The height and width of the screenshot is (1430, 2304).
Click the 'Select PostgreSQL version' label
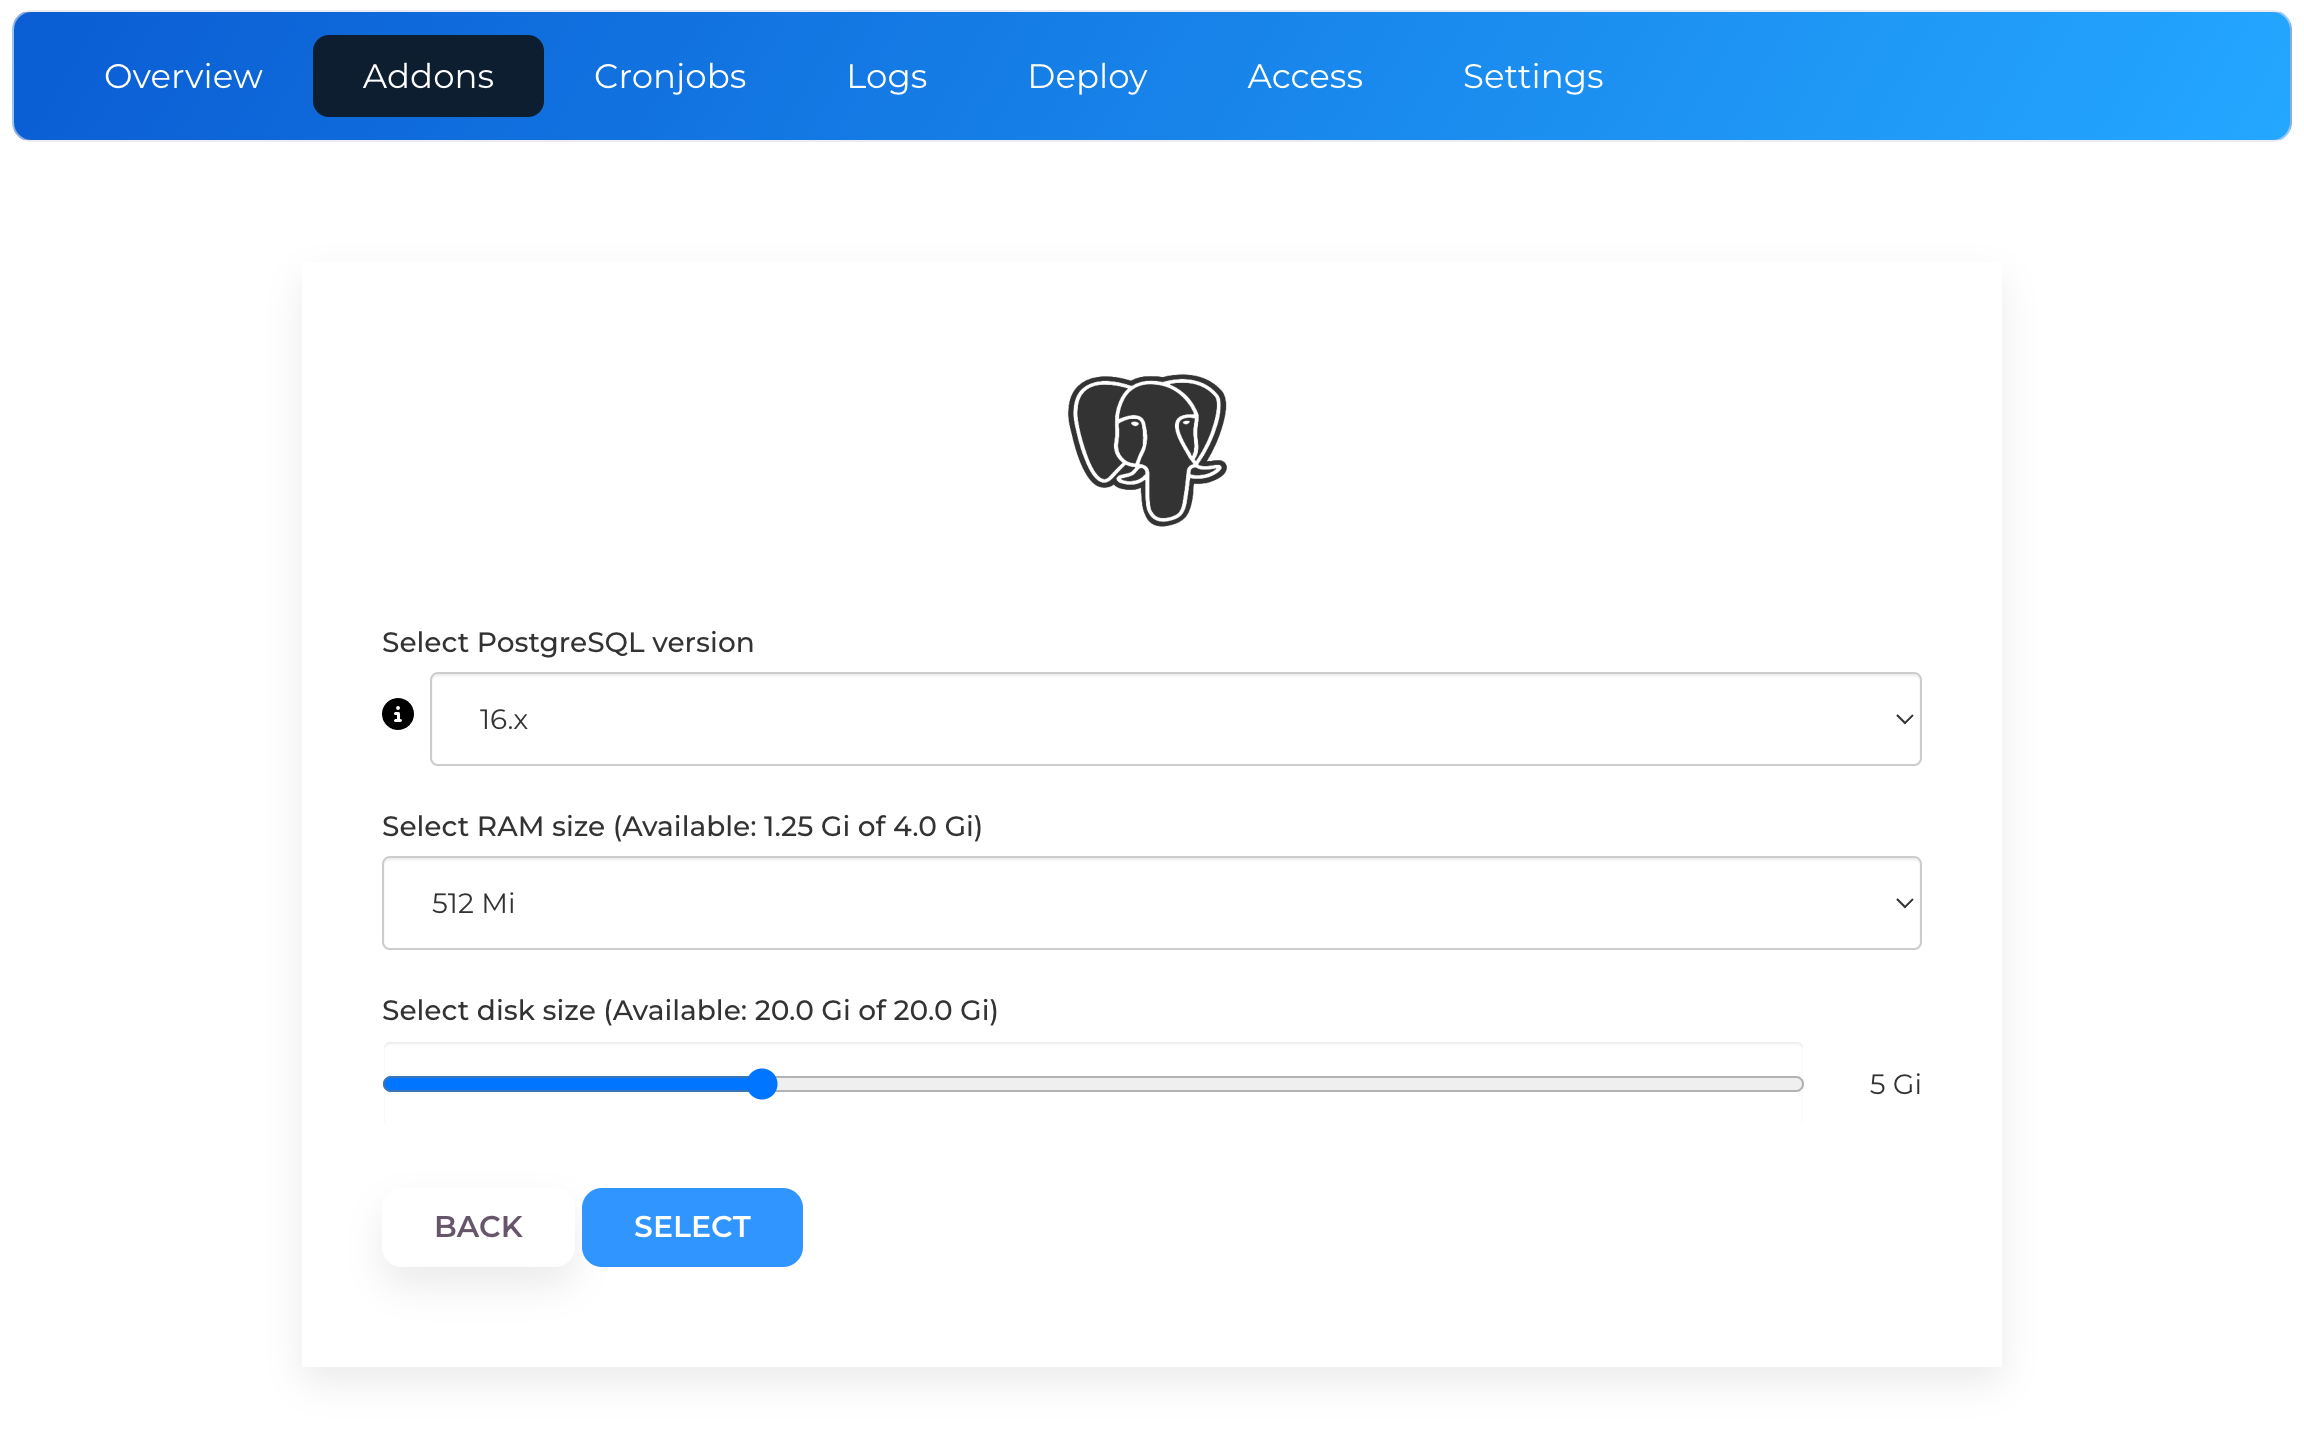coord(568,642)
